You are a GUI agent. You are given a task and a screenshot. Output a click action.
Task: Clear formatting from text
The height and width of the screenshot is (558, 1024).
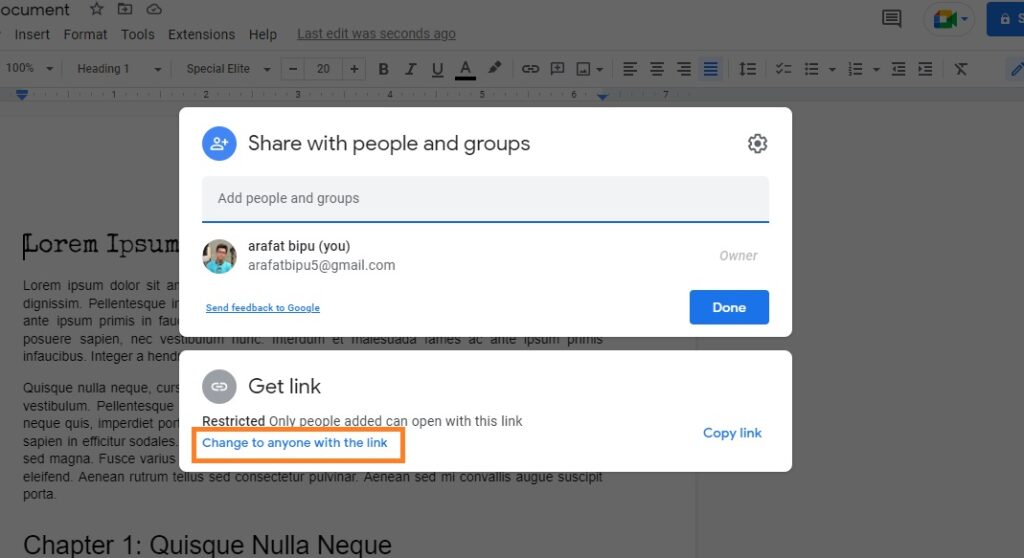pyautogui.click(x=961, y=69)
